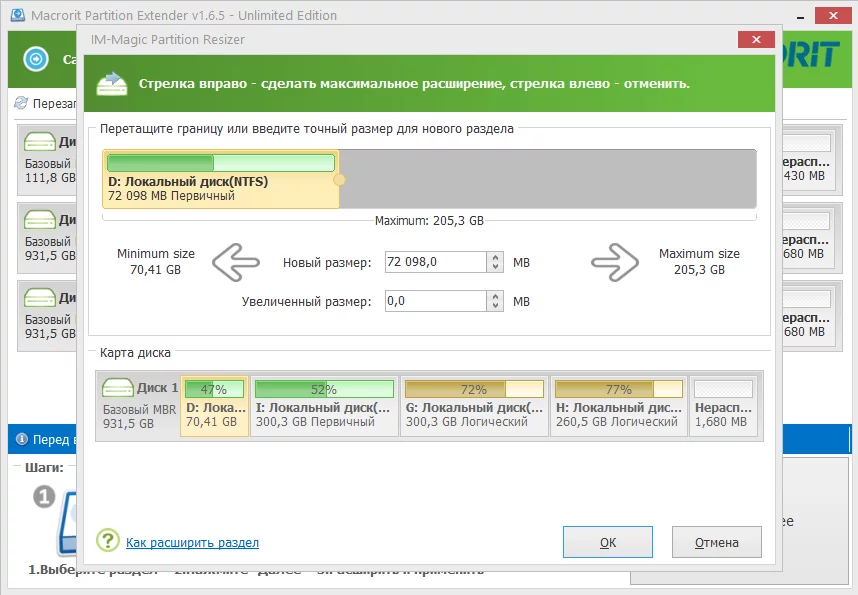
Task: Click the 111,8 GB disk icon in Macrorit
Action: pos(40,142)
